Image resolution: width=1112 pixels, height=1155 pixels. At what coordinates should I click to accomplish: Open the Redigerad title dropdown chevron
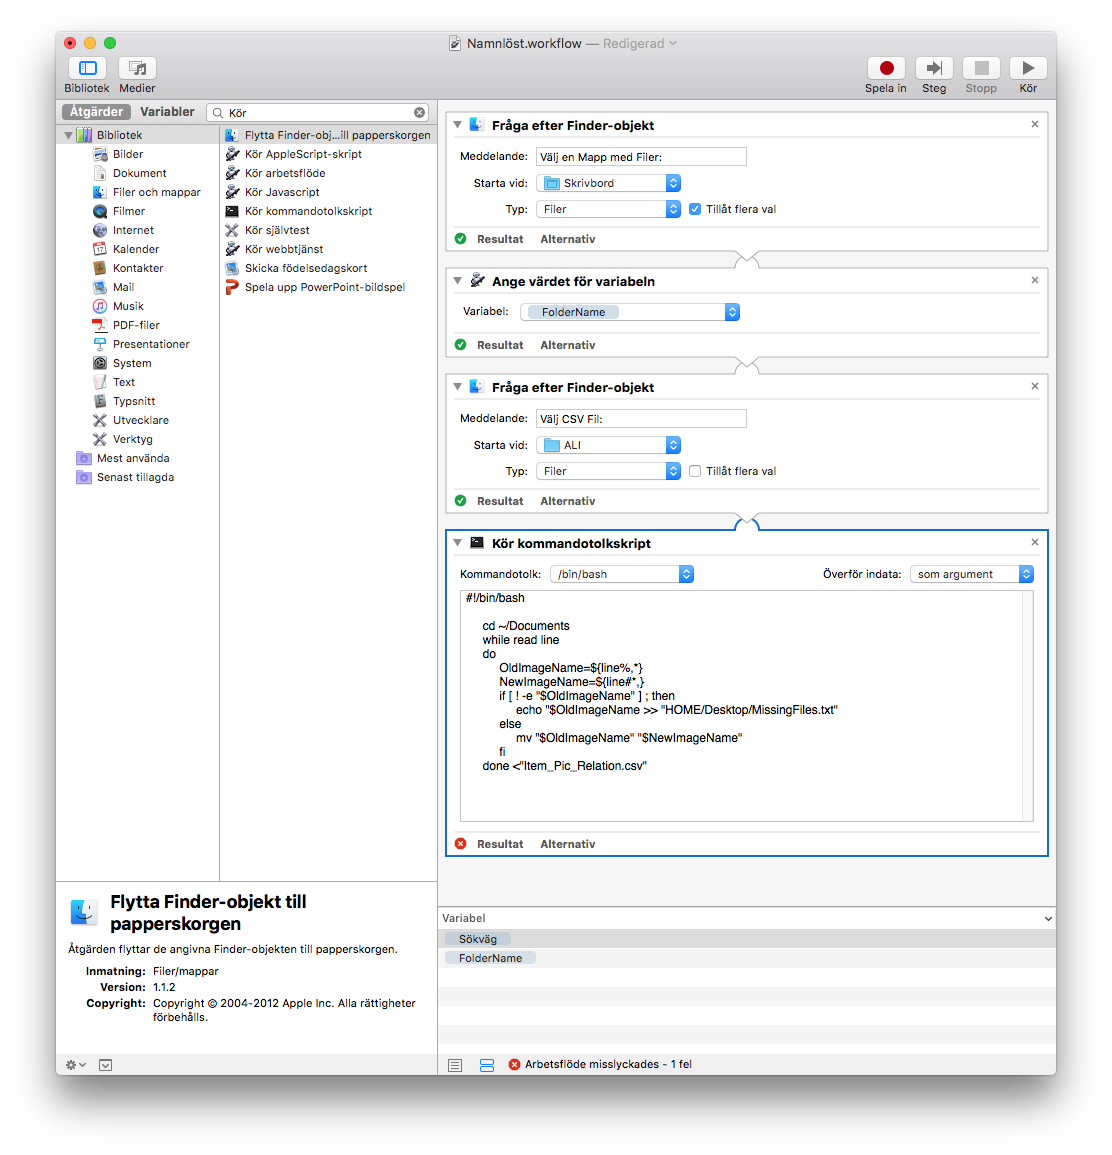click(673, 43)
